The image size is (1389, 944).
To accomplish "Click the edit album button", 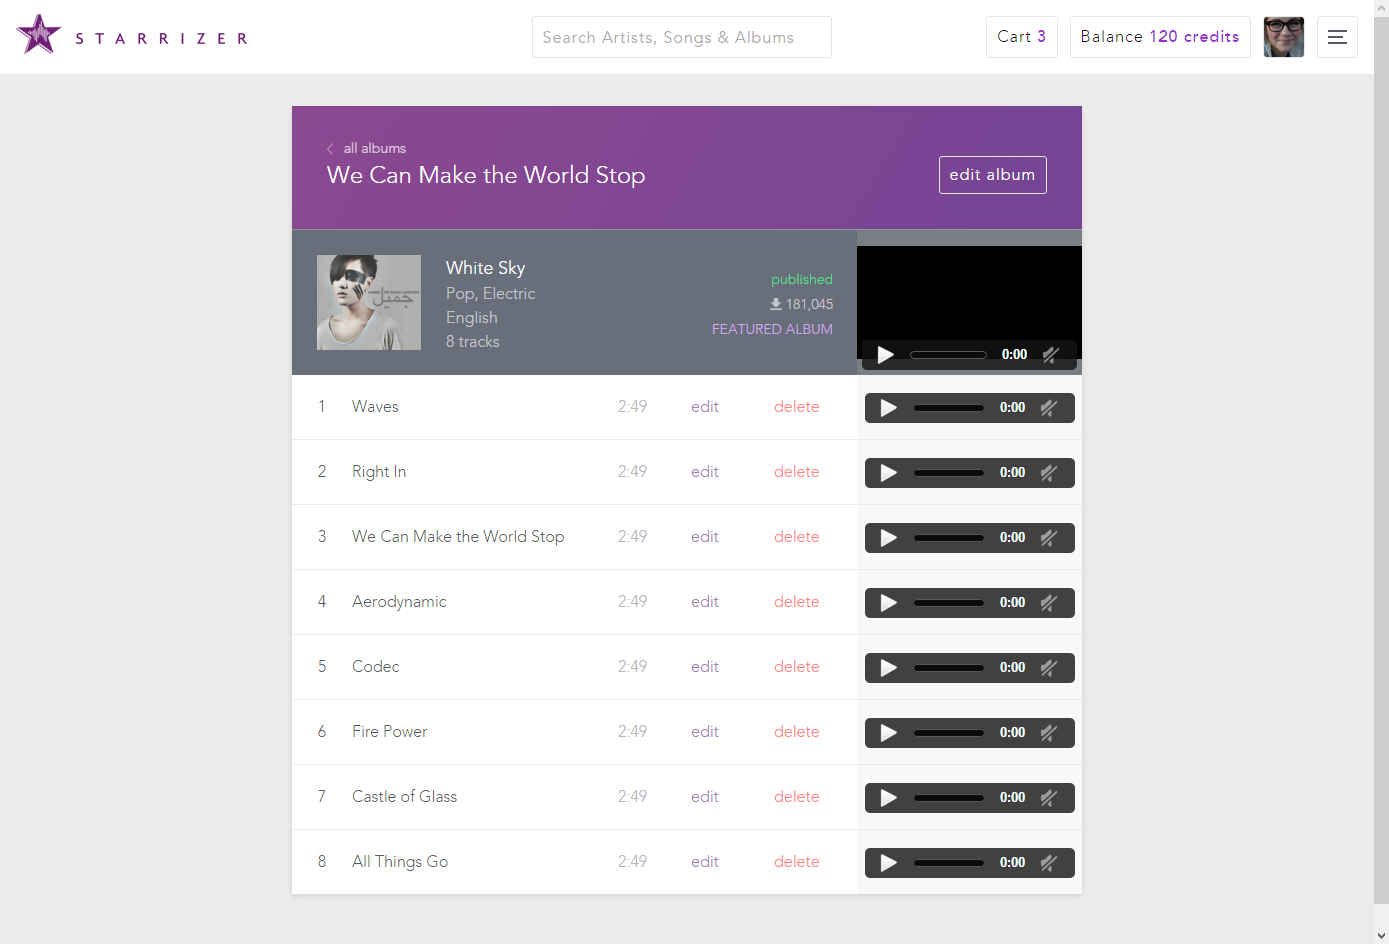I will (992, 175).
